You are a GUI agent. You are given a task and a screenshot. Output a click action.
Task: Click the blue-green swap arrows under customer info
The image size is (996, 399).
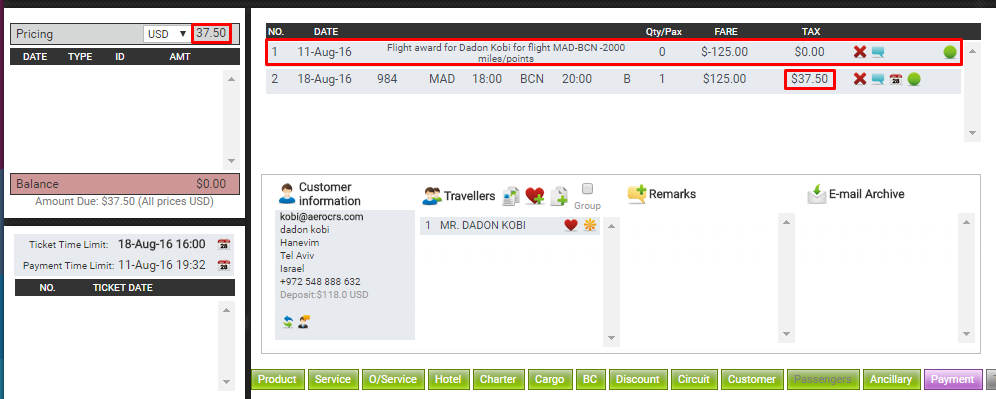[x=288, y=322]
